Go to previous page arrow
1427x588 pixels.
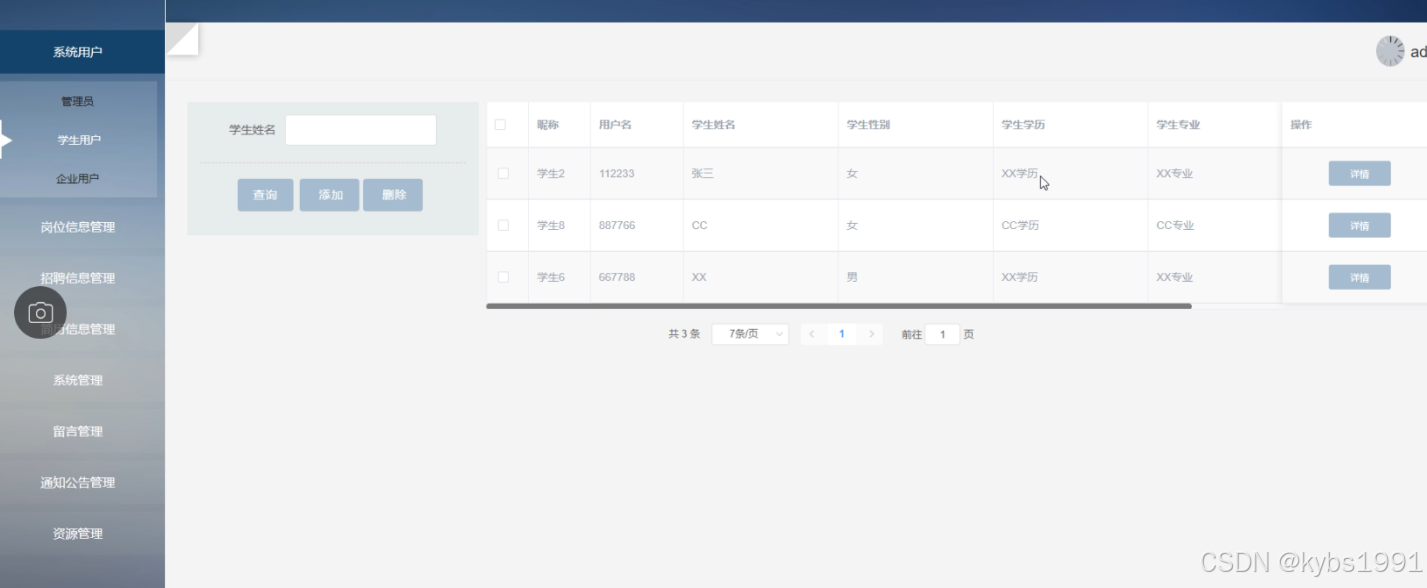click(812, 334)
